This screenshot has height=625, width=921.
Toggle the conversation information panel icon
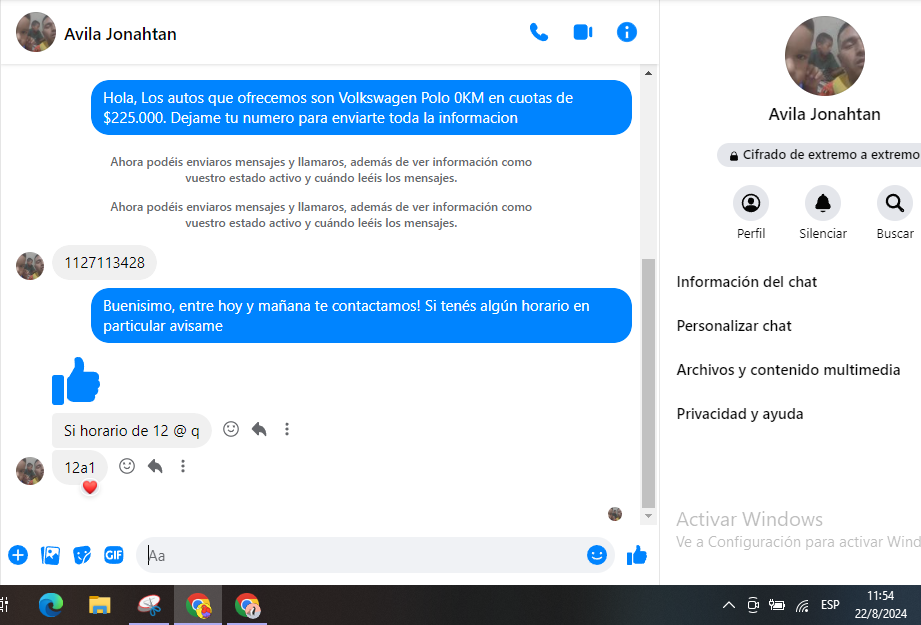click(627, 32)
